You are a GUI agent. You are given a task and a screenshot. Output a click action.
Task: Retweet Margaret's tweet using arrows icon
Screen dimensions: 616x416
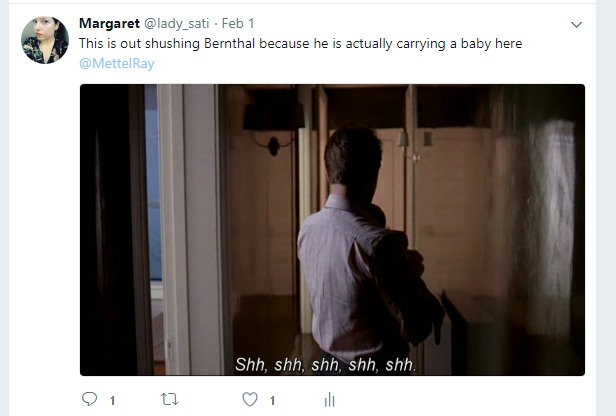point(170,400)
